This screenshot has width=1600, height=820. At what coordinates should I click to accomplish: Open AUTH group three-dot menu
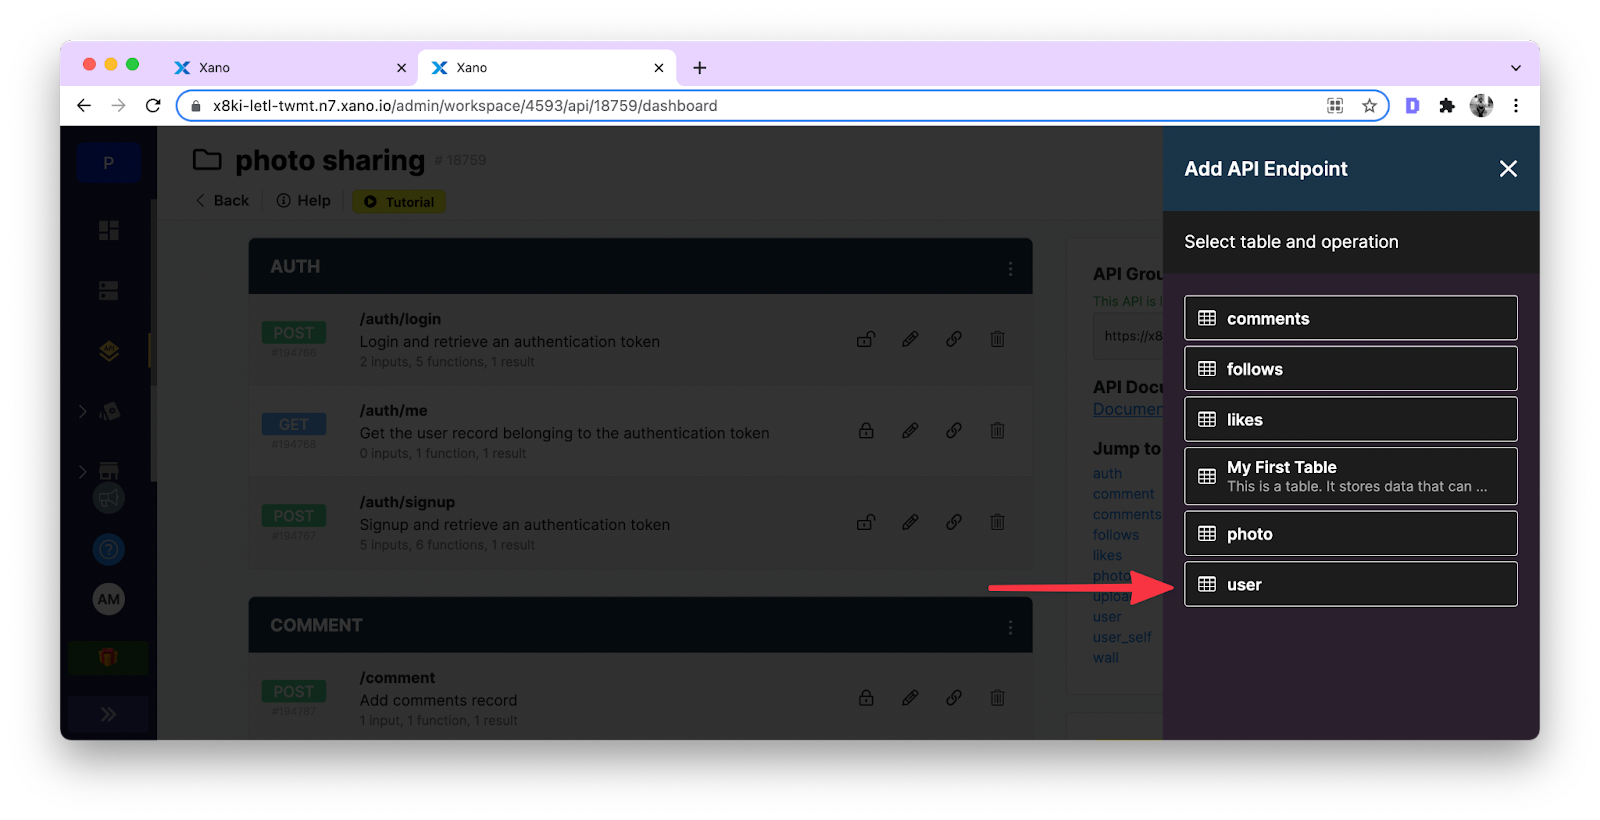point(1010,268)
